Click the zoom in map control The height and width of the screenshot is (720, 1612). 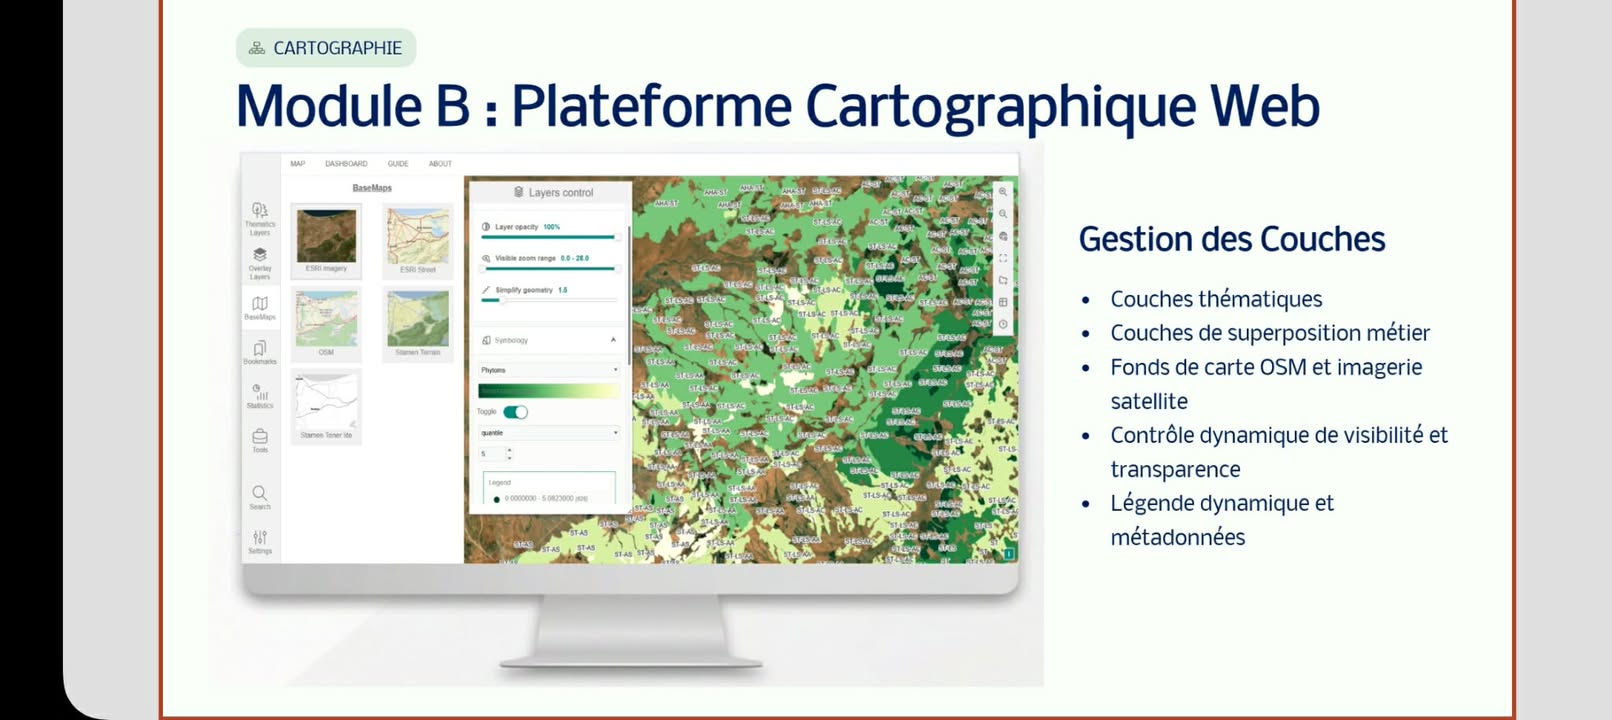1003,192
